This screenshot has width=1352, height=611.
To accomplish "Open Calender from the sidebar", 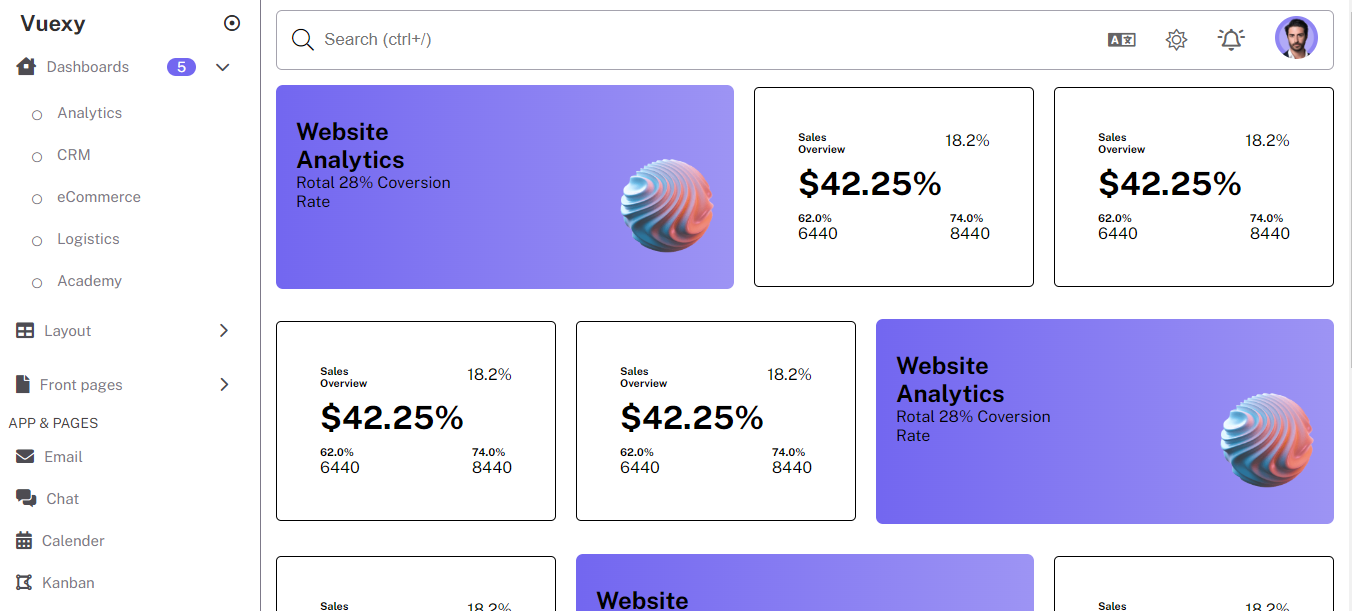I will tap(73, 541).
